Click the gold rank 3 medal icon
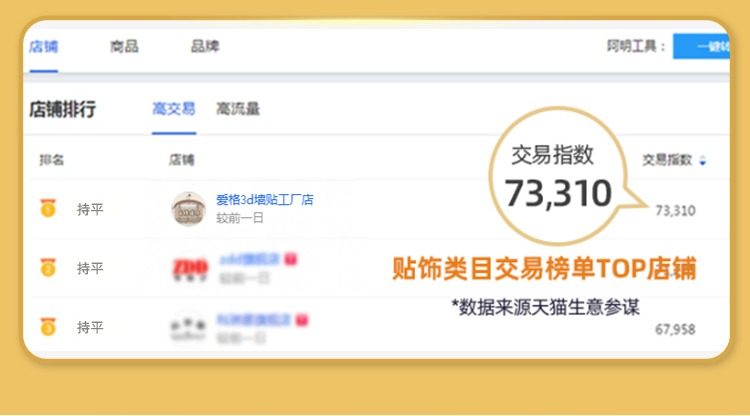Viewport: 750px width, 416px height. click(48, 327)
